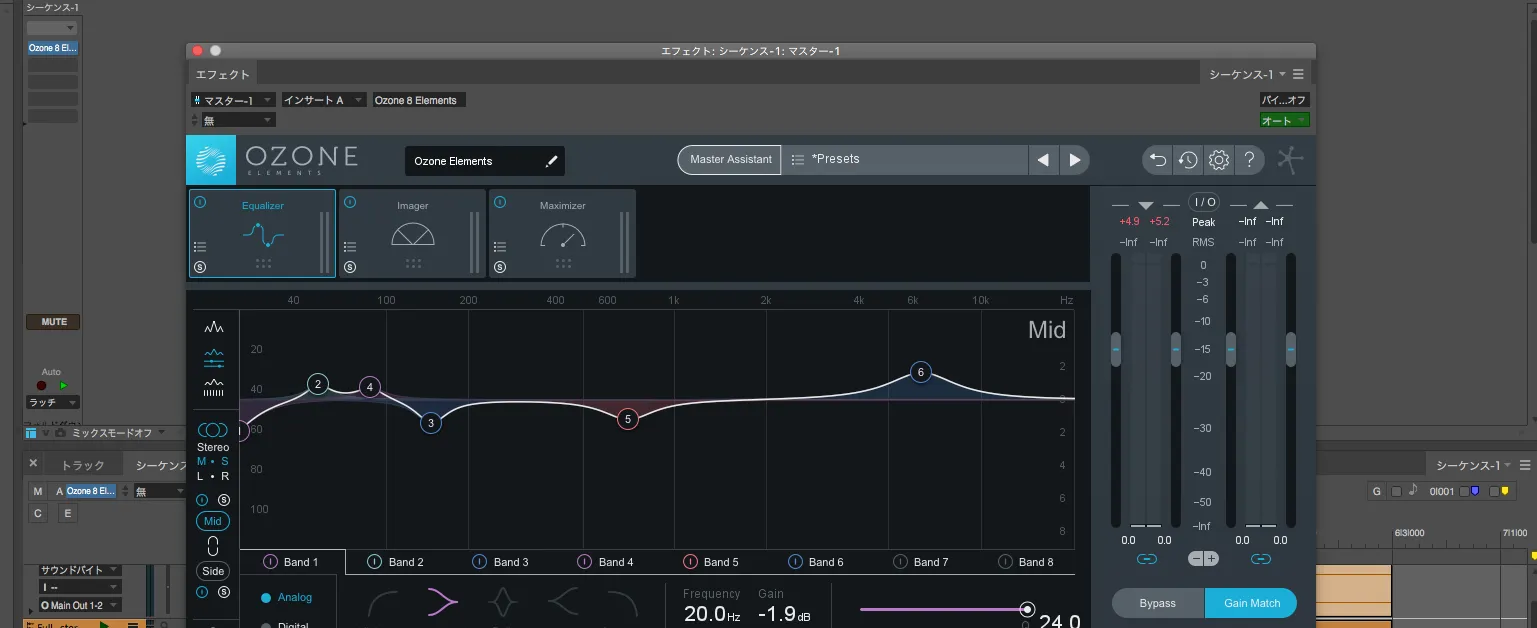The width and height of the screenshot is (1537, 628).
Task: Switch to Band 8 tab
Action: pos(1027,562)
